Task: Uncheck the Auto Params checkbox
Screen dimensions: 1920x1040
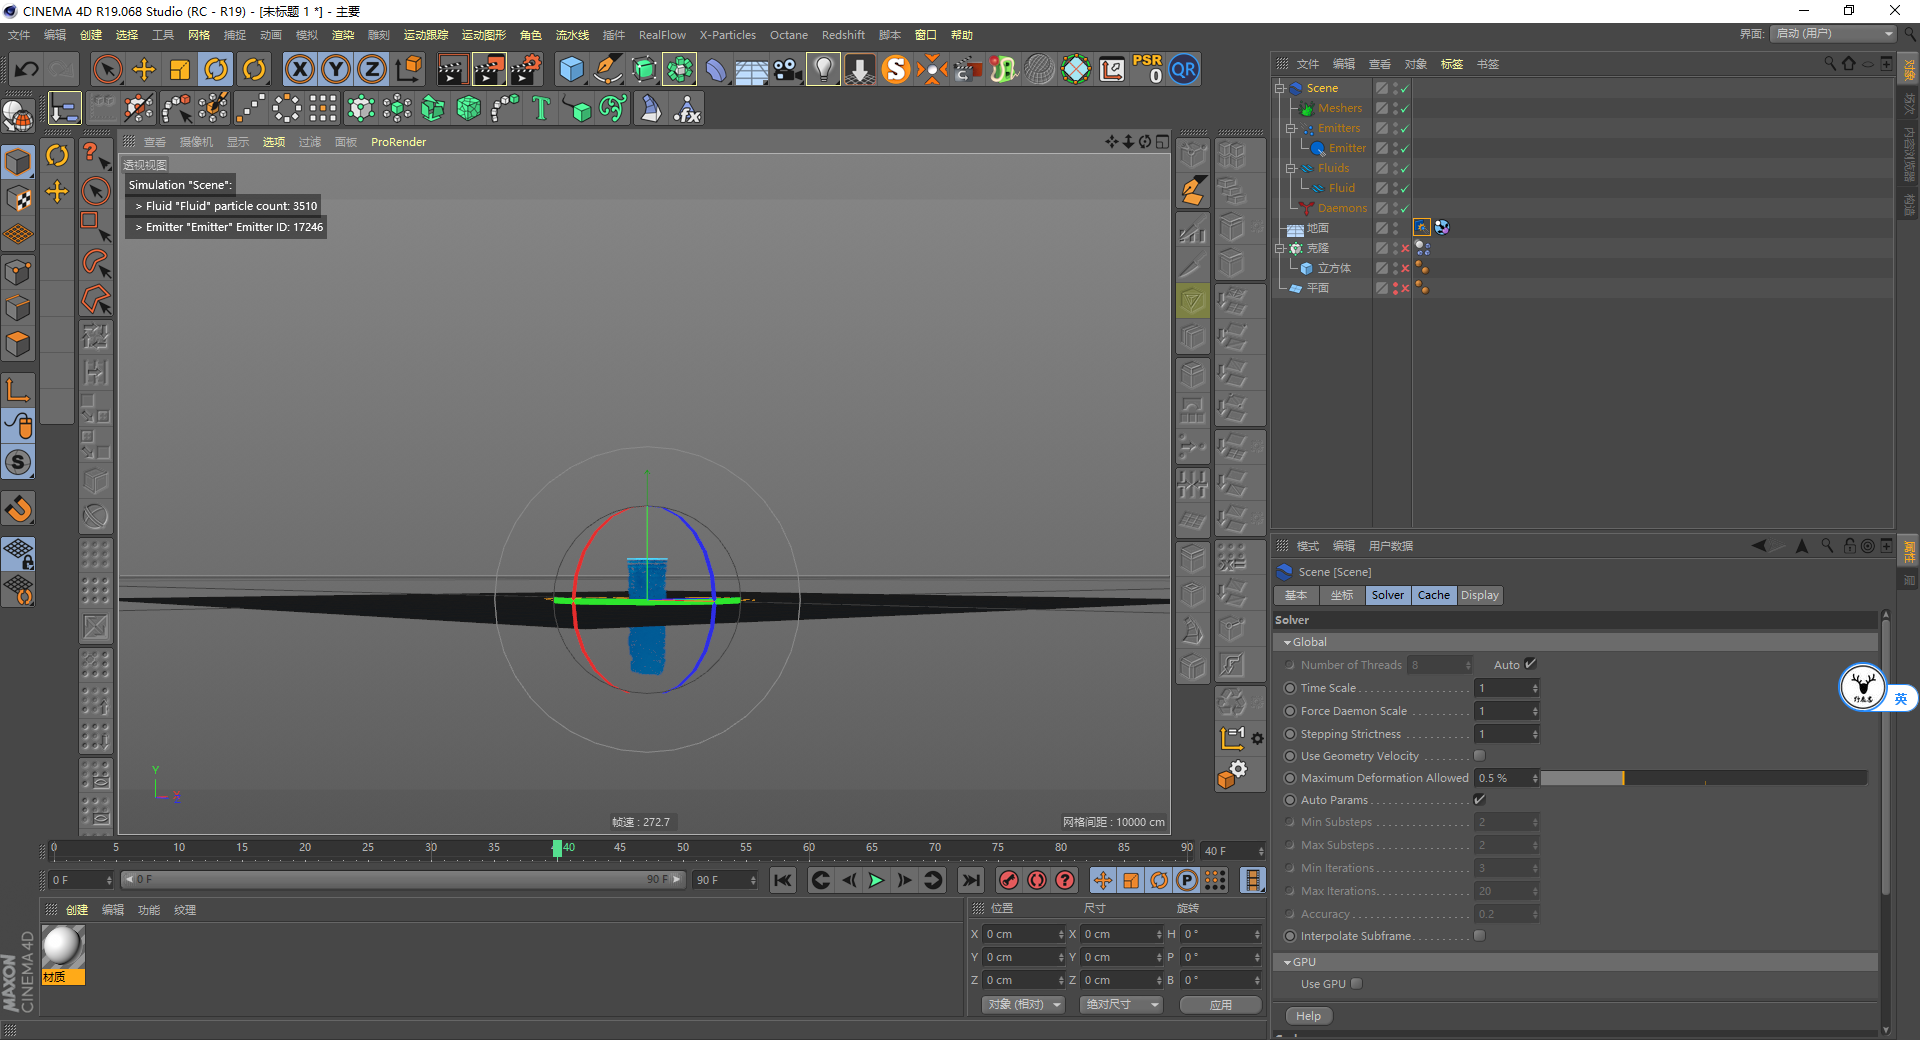Action: pos(1479,800)
